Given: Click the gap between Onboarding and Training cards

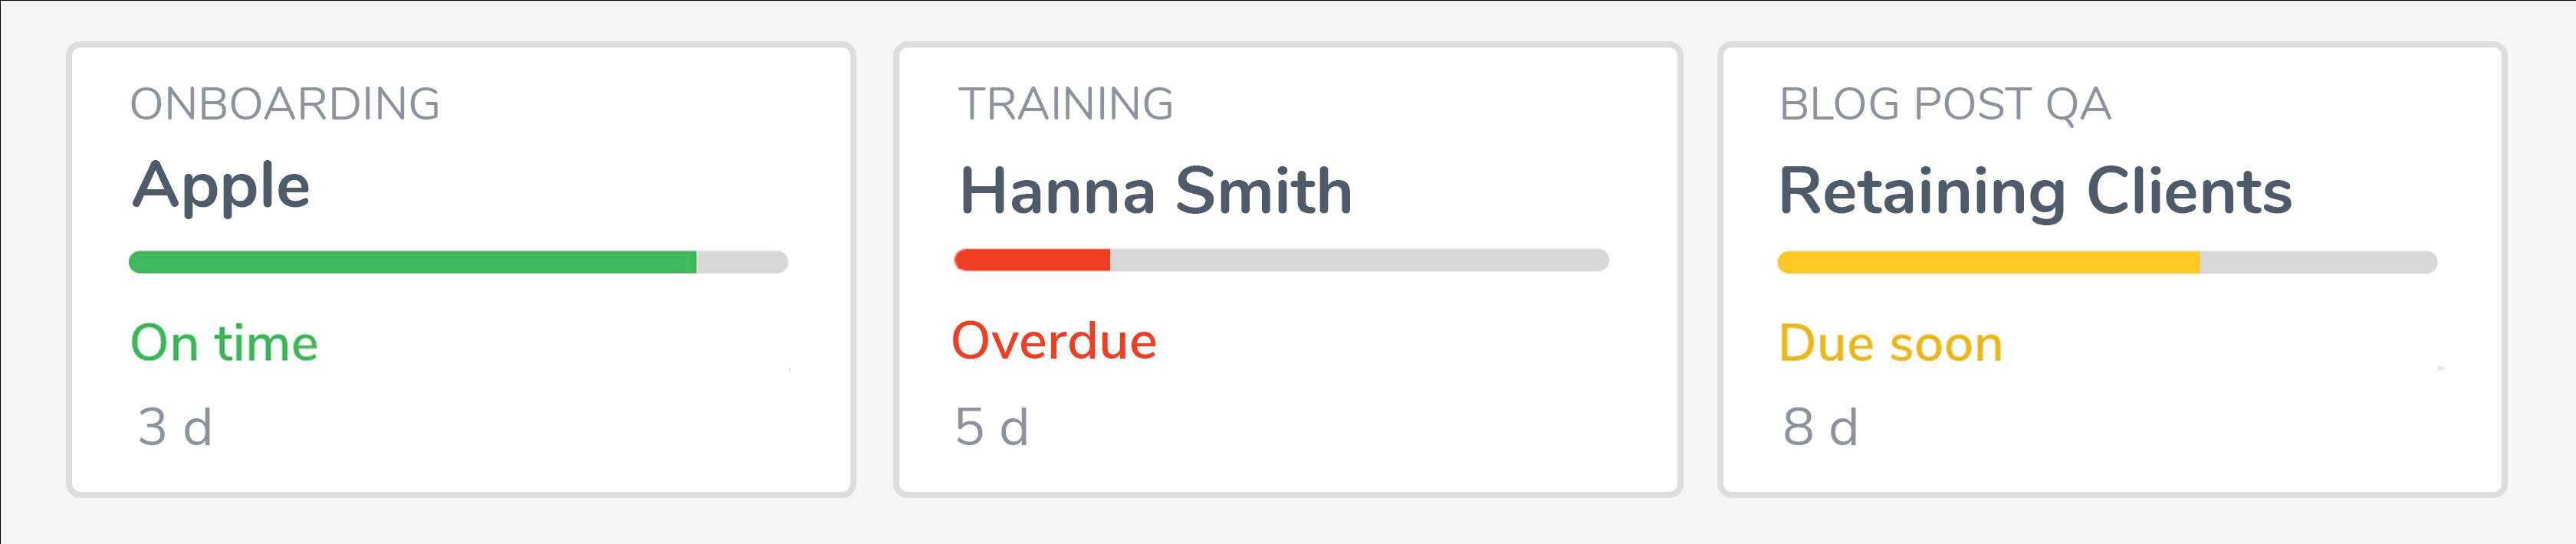Looking at the screenshot, I should point(875,270).
